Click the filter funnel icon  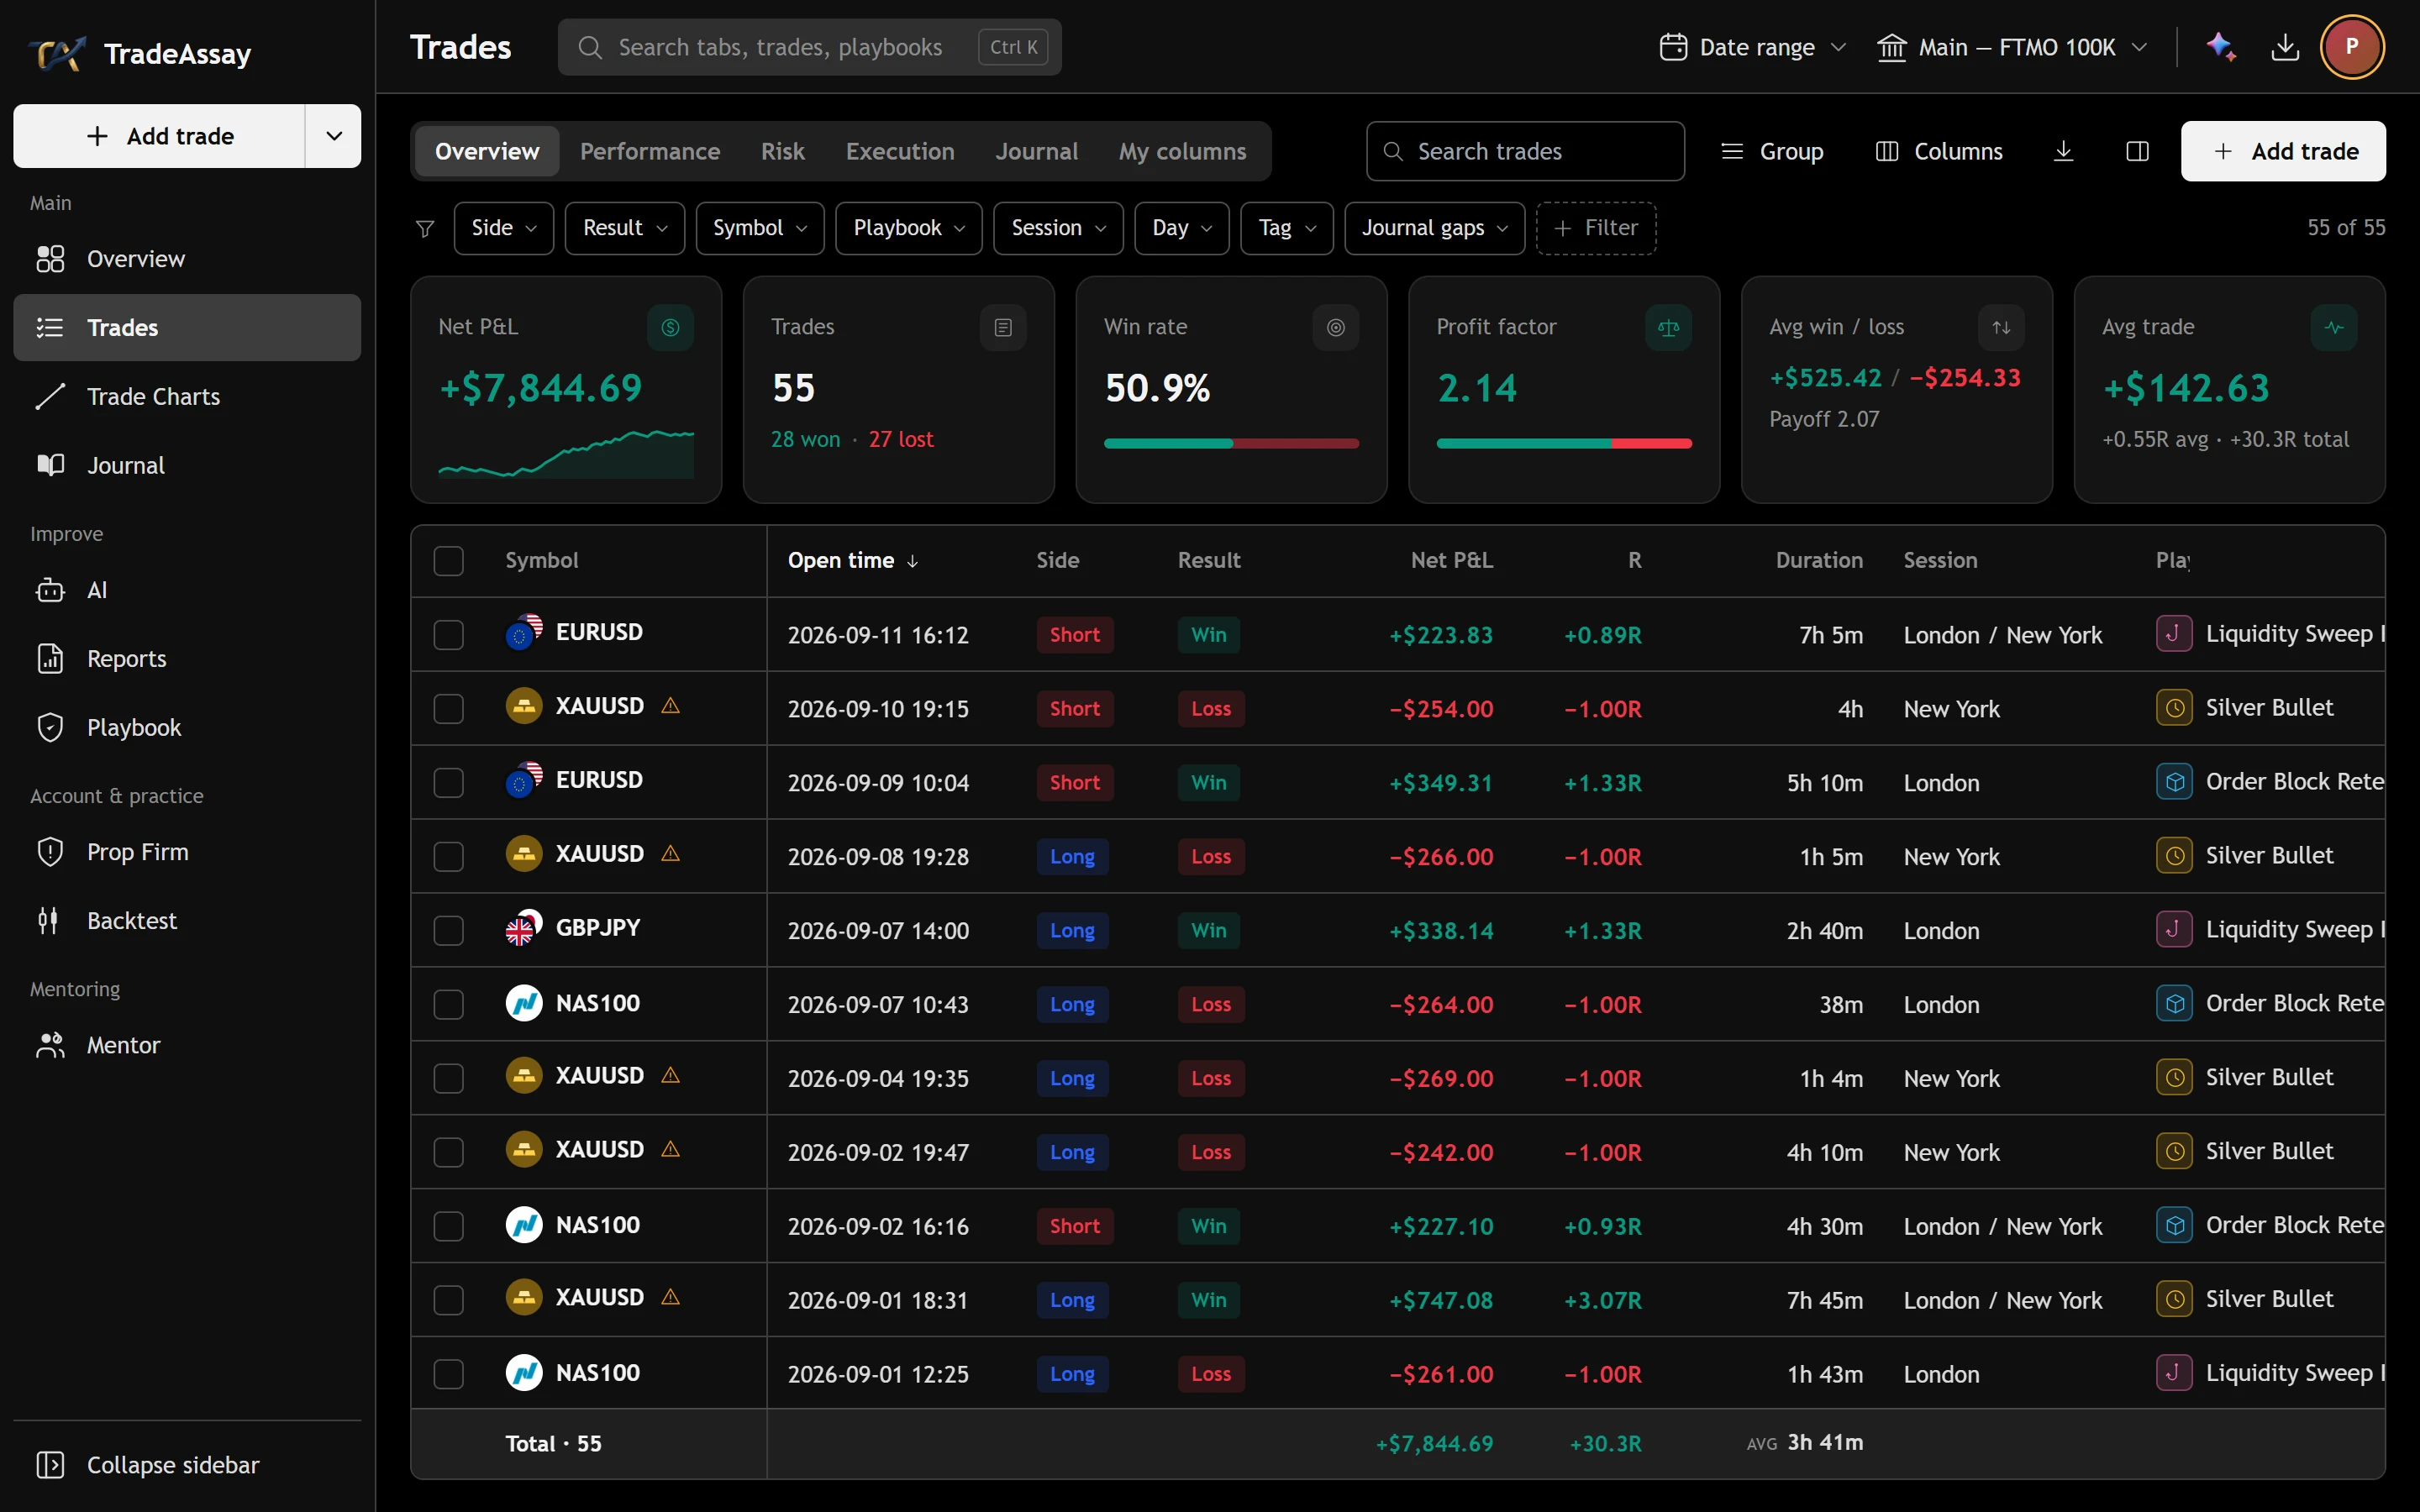coord(425,228)
